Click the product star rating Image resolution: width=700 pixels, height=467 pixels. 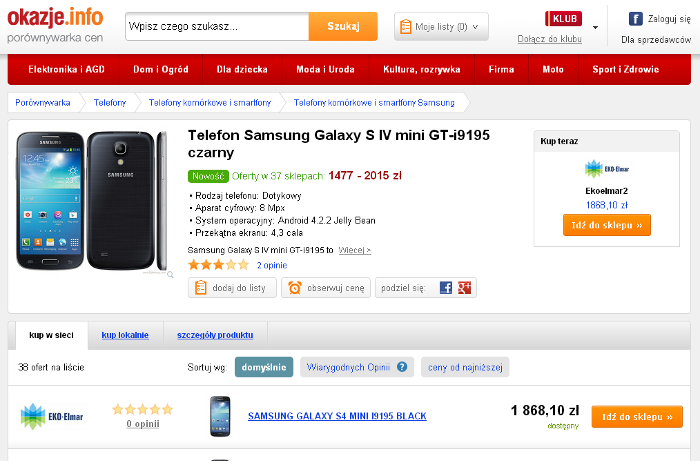click(x=218, y=265)
